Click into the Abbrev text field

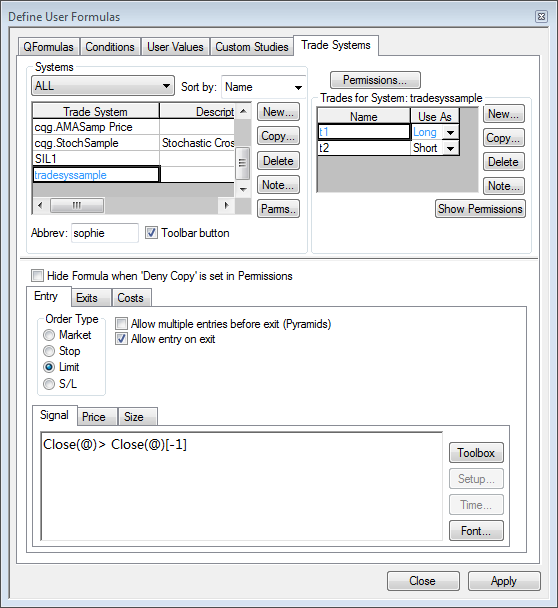tap(105, 233)
